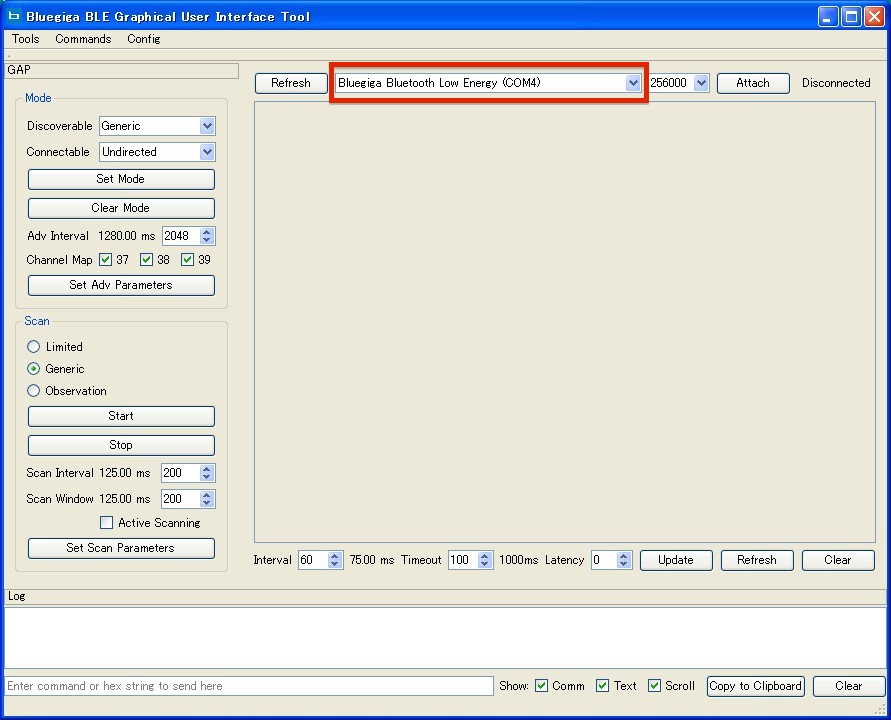This screenshot has width=891, height=720.
Task: Start scanning with the Start button
Action: (121, 416)
